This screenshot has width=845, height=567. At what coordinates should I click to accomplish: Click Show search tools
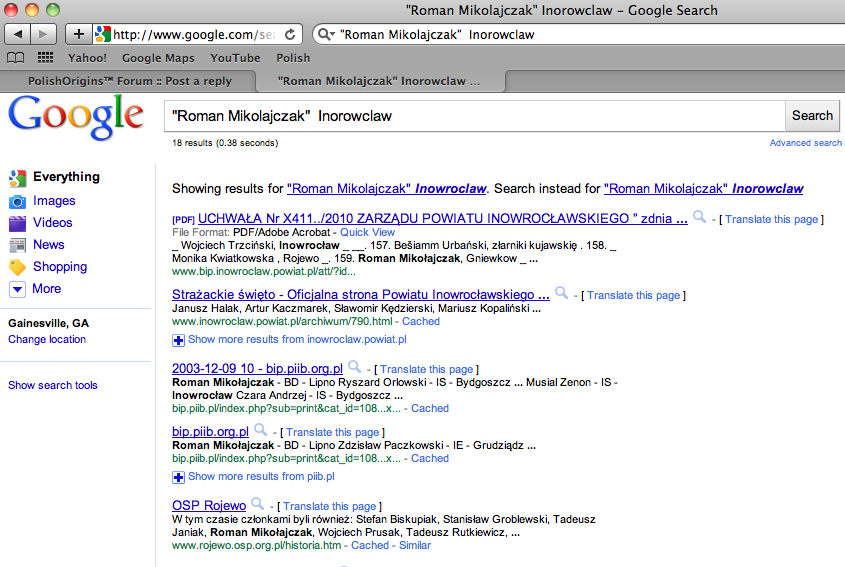click(x=53, y=385)
